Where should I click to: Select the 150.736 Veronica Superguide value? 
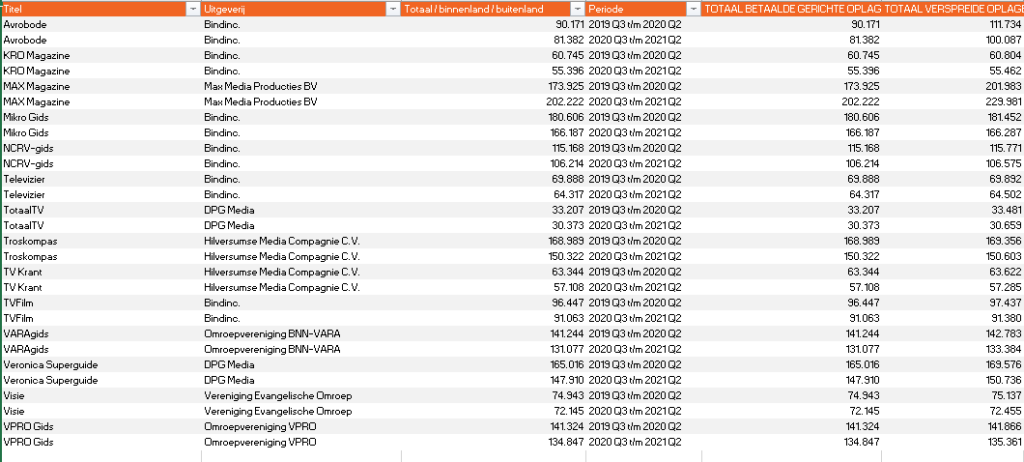(x=953, y=380)
